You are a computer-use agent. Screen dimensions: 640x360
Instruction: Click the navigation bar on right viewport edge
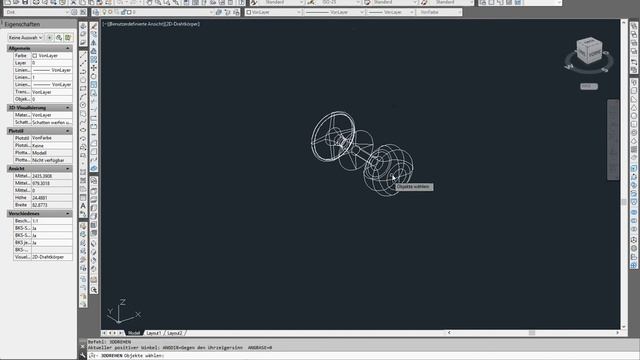(x=613, y=139)
